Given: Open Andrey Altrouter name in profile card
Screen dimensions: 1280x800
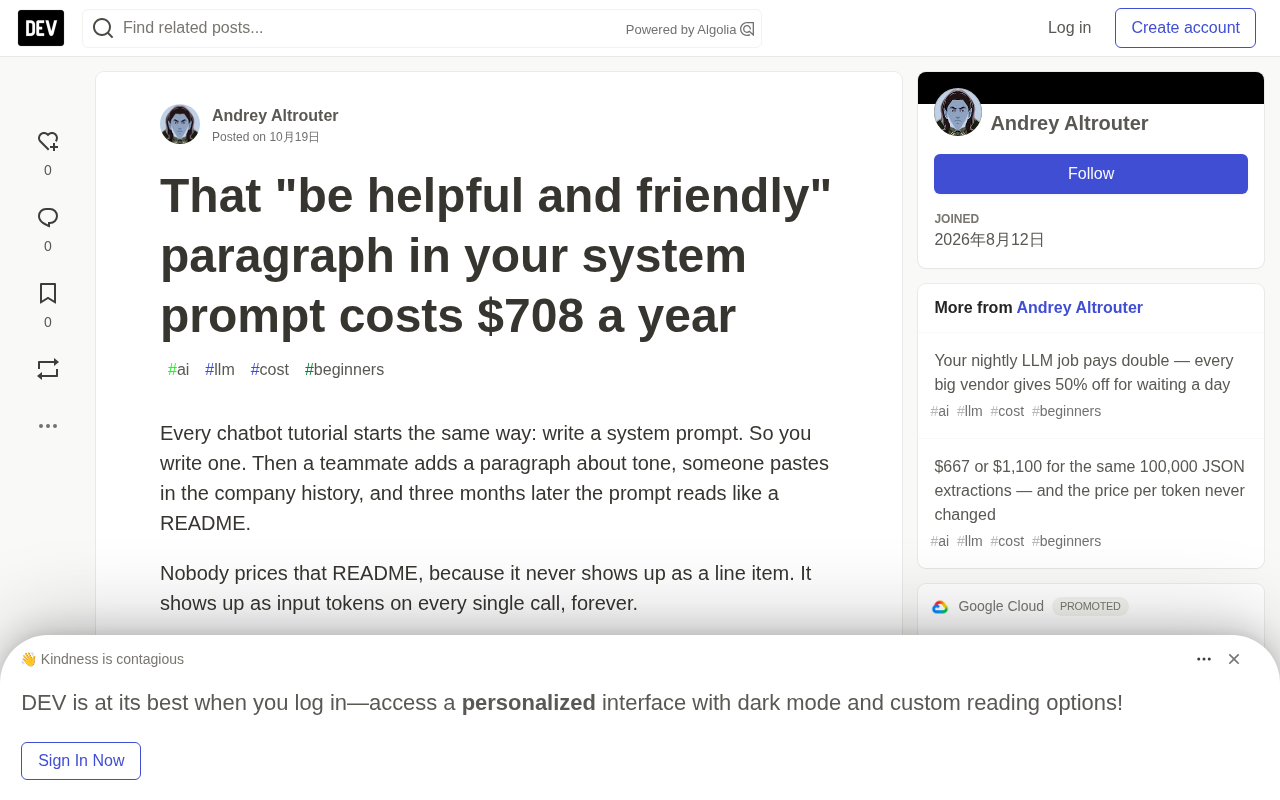Looking at the screenshot, I should coord(1069,123).
